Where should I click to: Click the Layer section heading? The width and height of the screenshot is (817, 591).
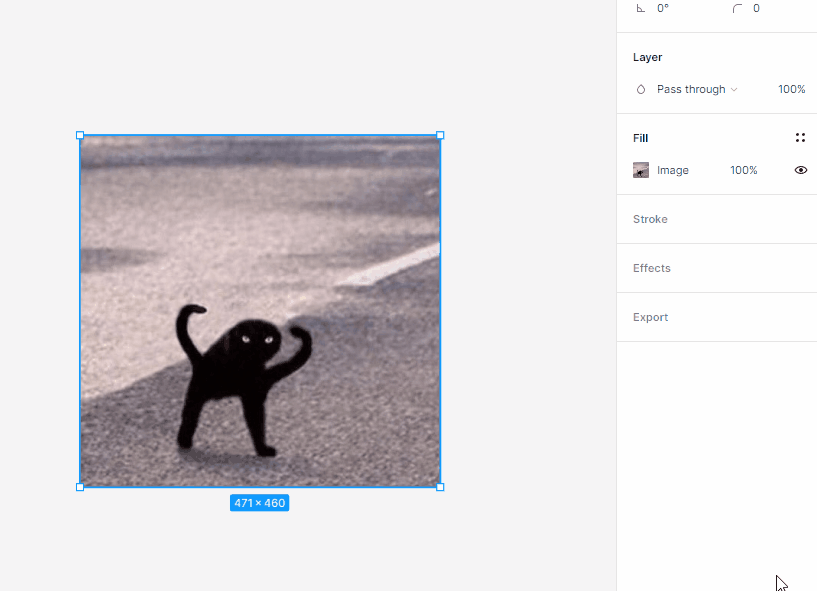[647, 57]
